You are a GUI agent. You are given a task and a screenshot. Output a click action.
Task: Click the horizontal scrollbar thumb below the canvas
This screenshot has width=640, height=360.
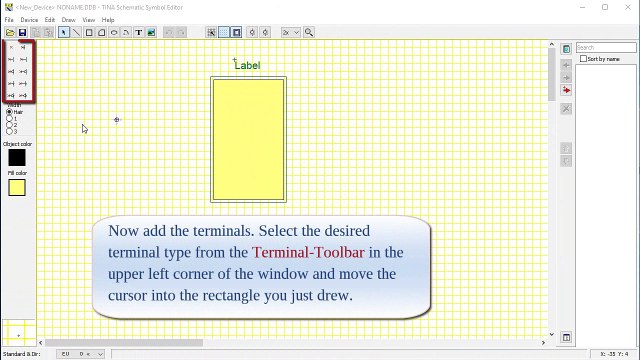click(x=124, y=343)
